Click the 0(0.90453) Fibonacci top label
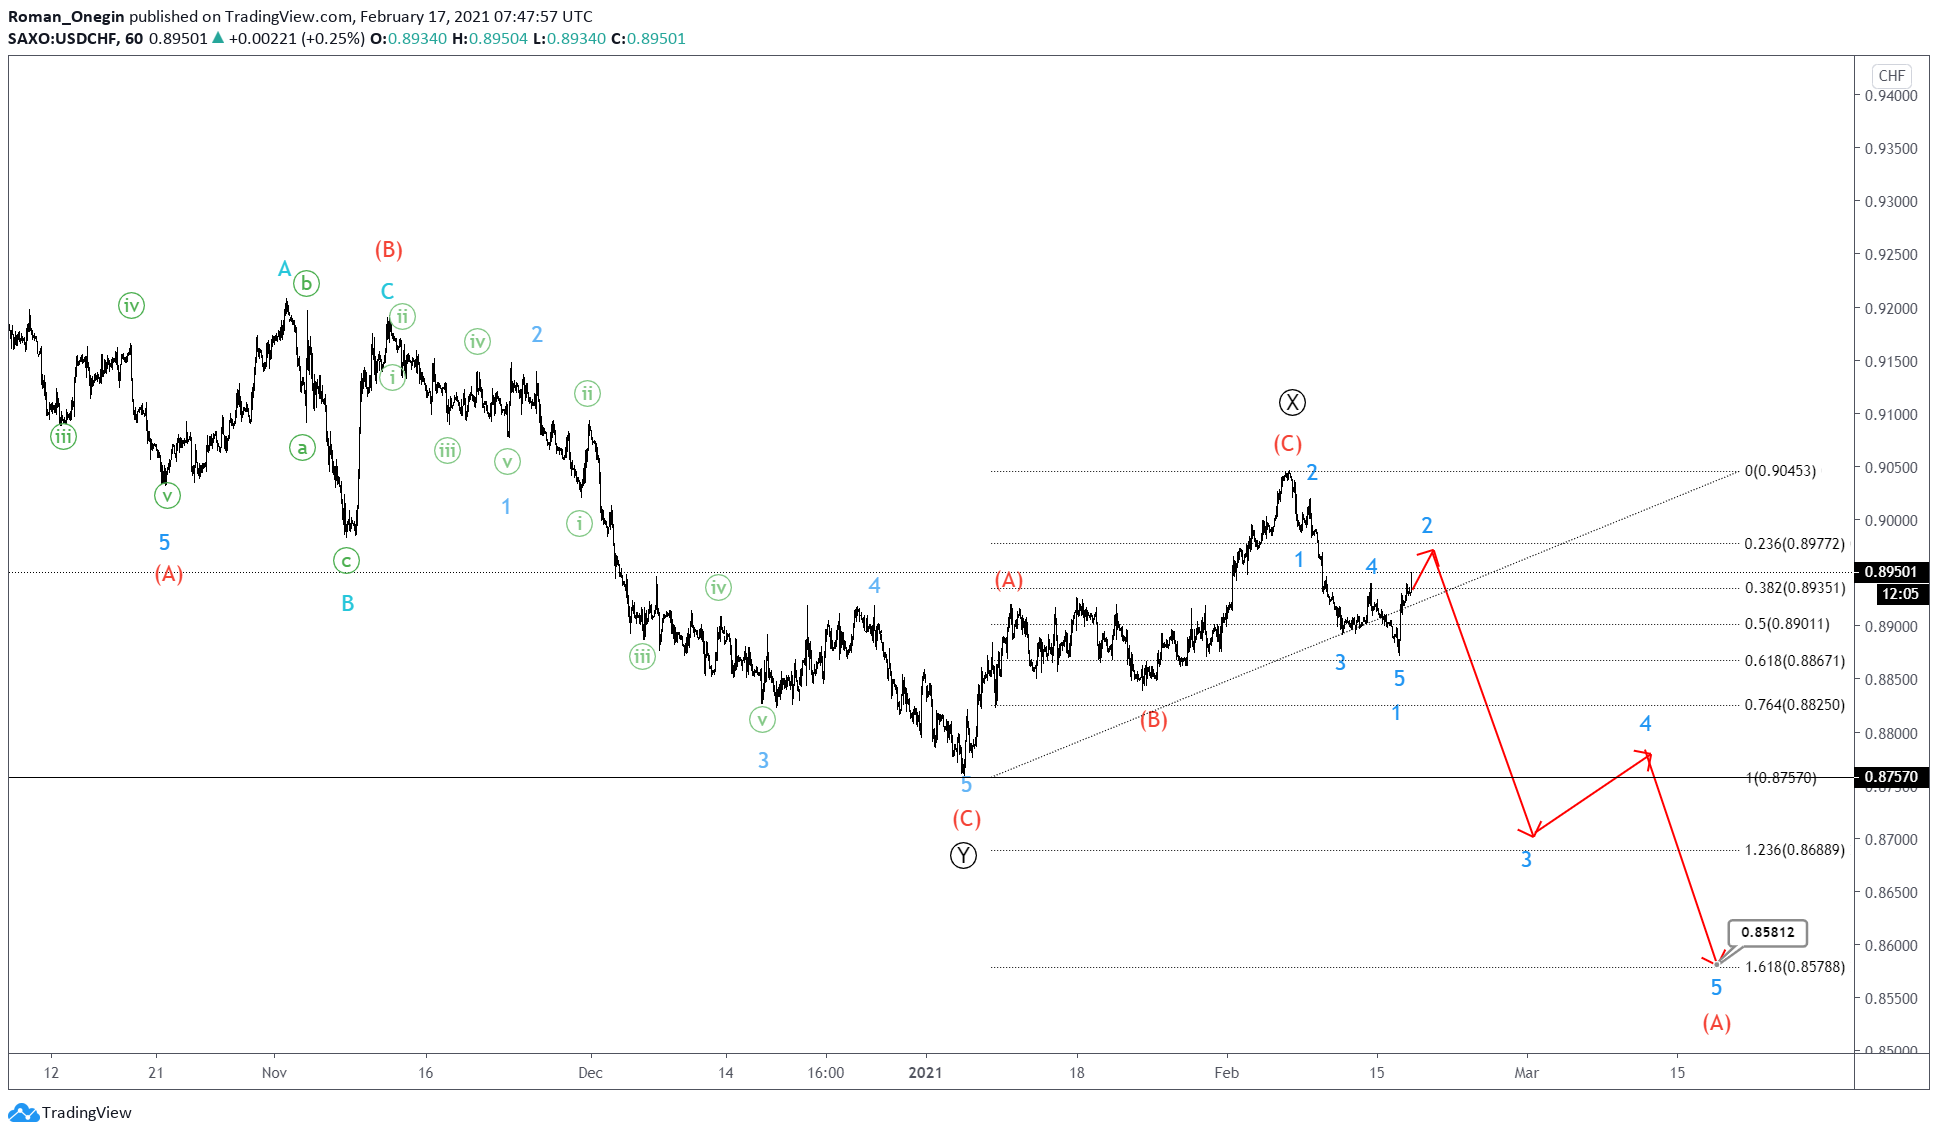Image resolution: width=1938 pixels, height=1136 pixels. pos(1780,471)
